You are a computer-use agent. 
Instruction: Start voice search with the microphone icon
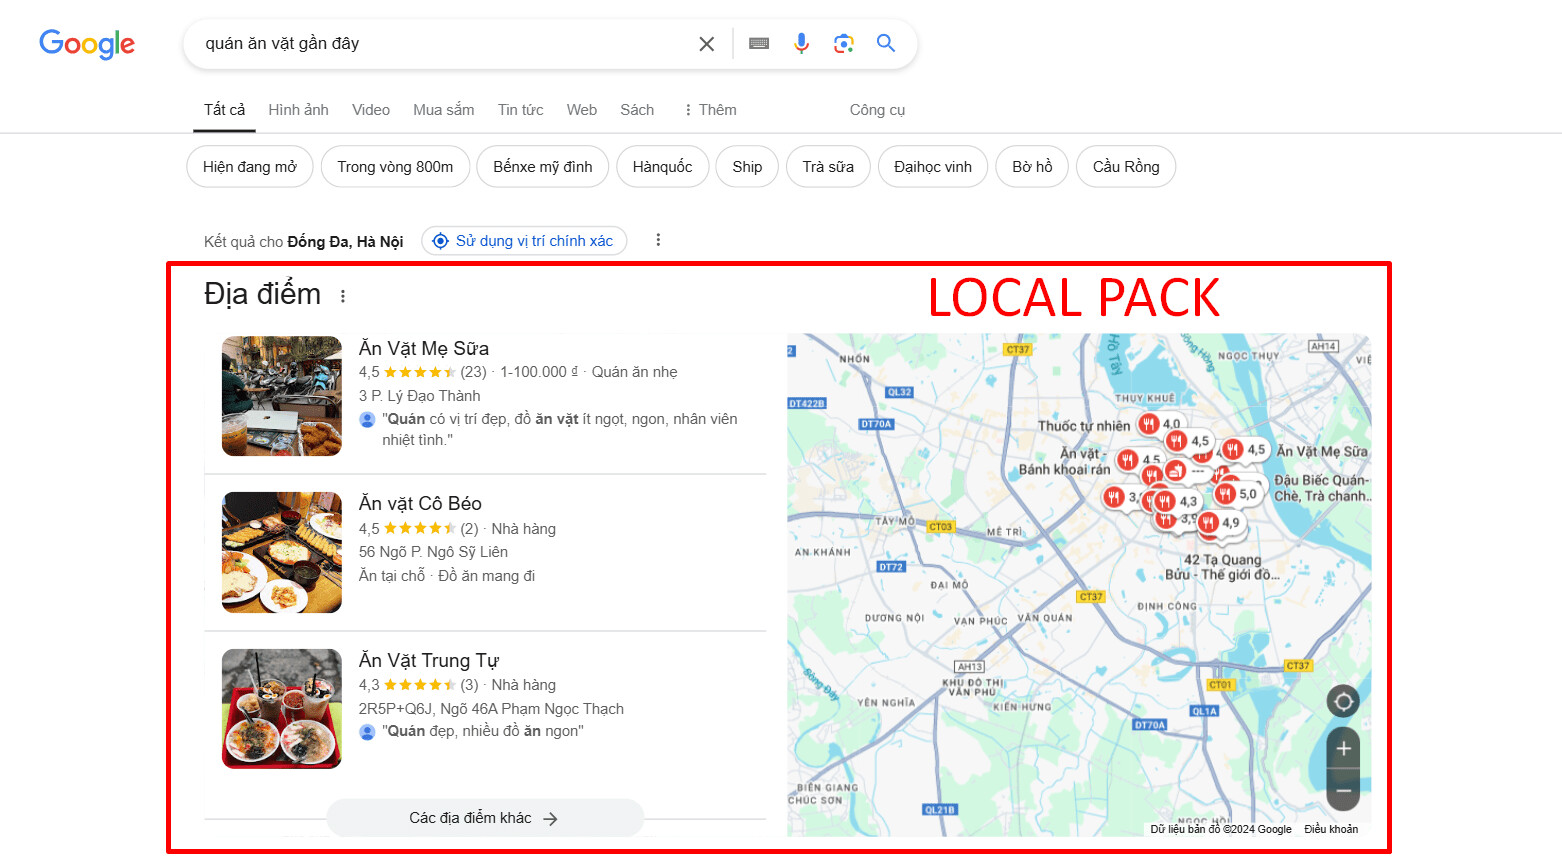click(x=801, y=43)
